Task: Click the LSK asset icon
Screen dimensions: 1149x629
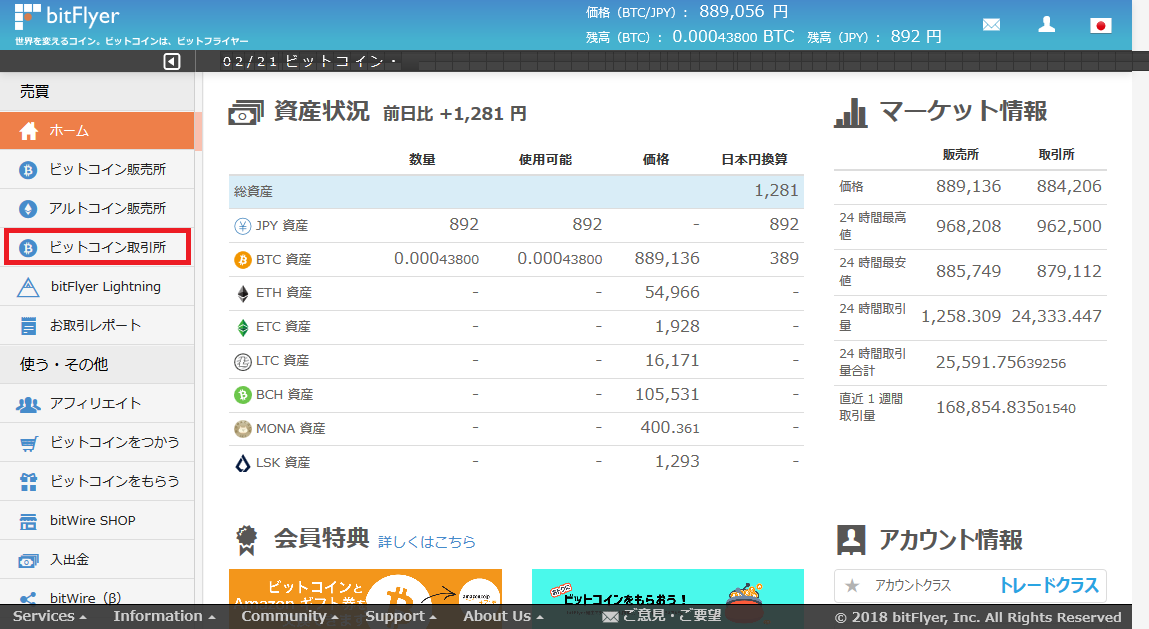Action: pyautogui.click(x=243, y=463)
